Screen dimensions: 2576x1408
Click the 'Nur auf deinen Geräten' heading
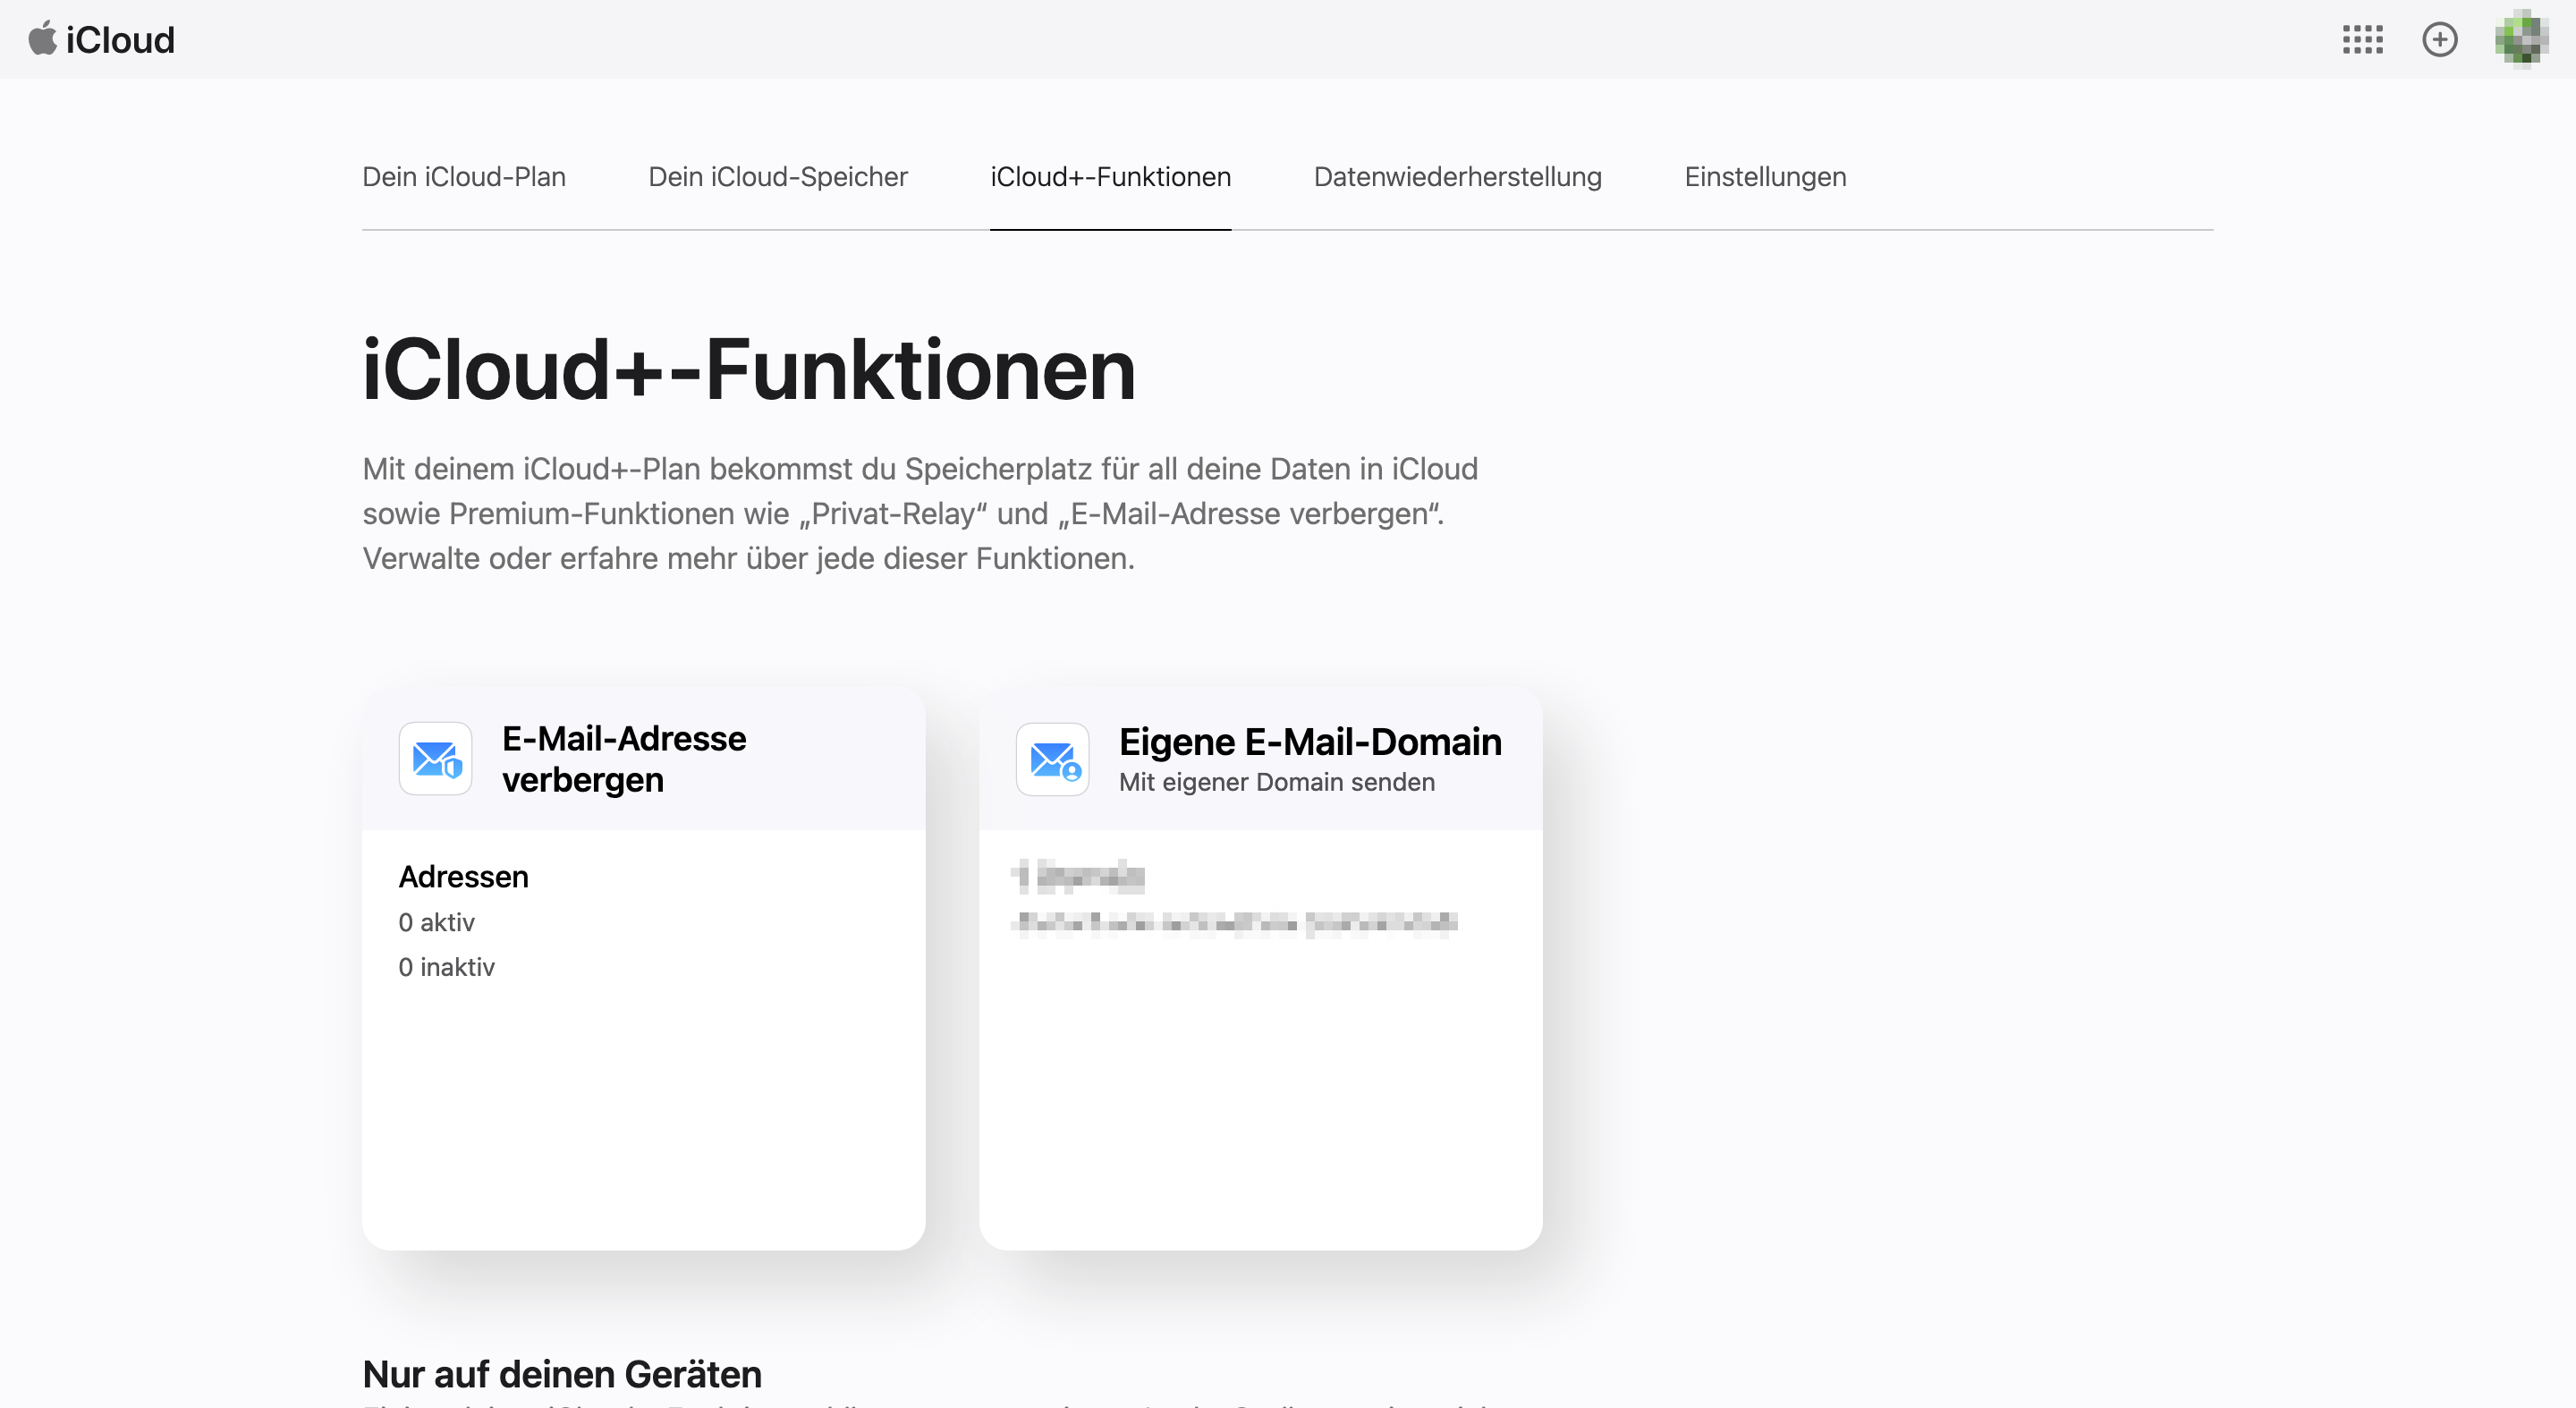coord(562,1374)
